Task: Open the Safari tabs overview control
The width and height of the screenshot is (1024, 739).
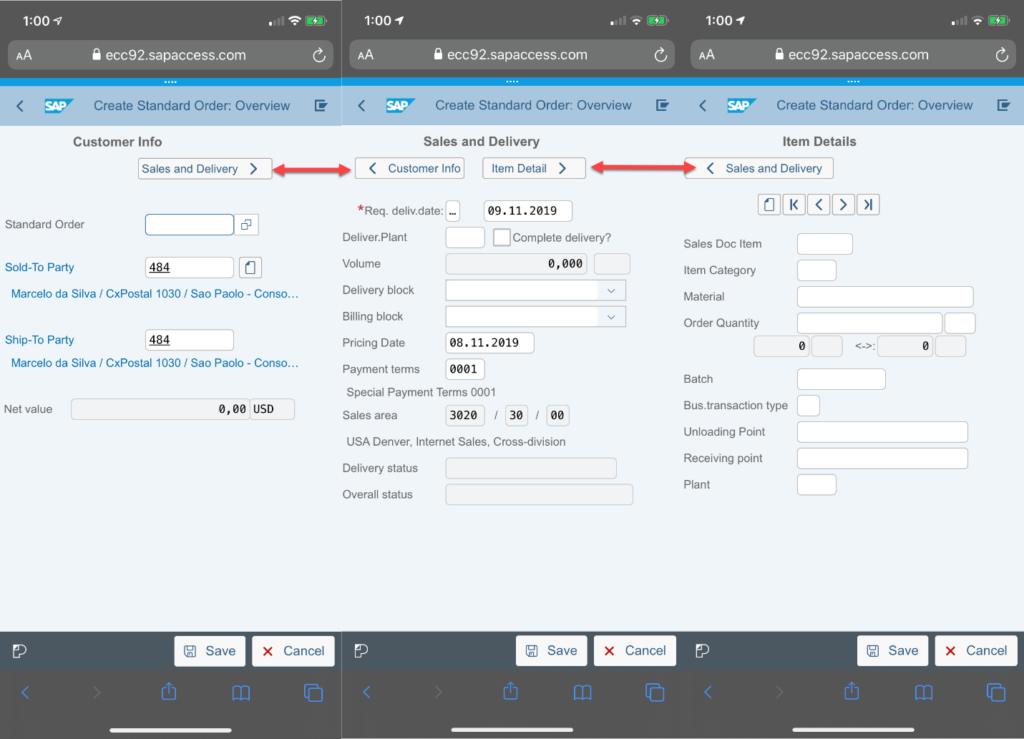Action: click(x=313, y=692)
